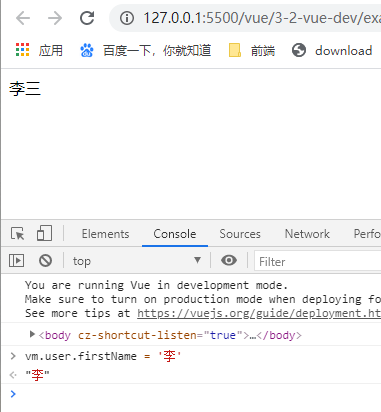Switch to the Elements tab
Viewport: 381px width, 412px height.
(x=105, y=234)
